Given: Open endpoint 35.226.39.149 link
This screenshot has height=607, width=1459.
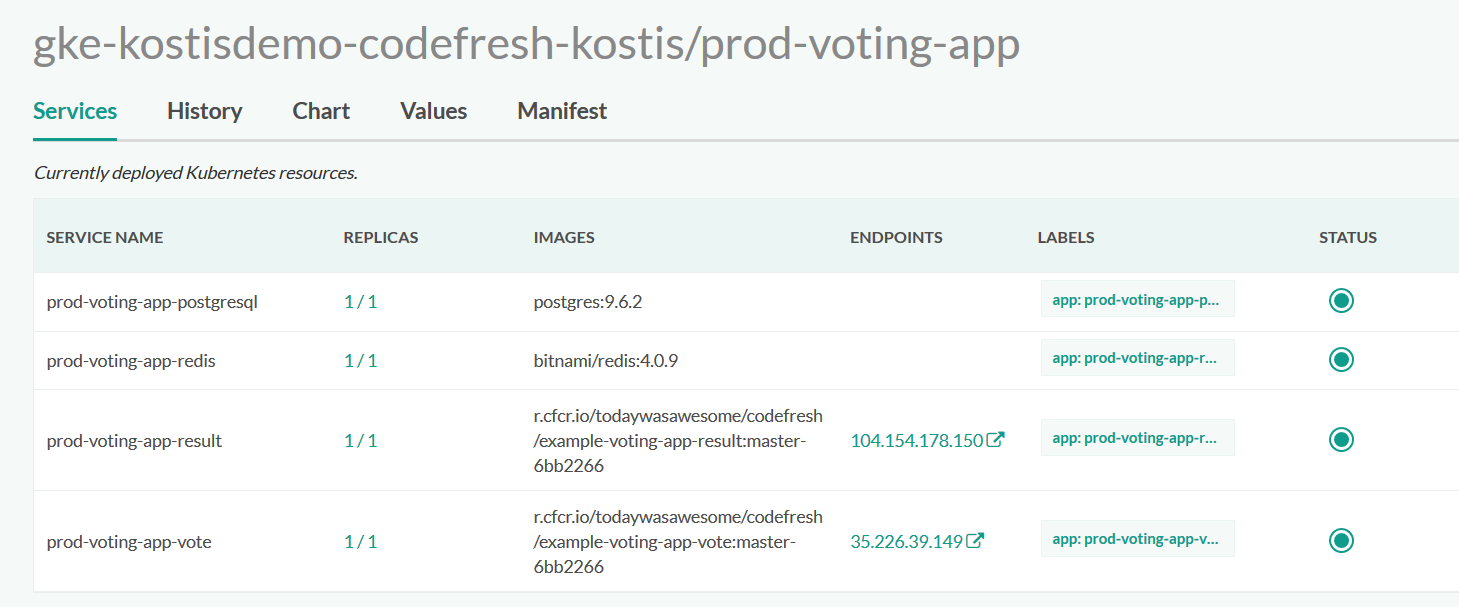Looking at the screenshot, I should [906, 541].
